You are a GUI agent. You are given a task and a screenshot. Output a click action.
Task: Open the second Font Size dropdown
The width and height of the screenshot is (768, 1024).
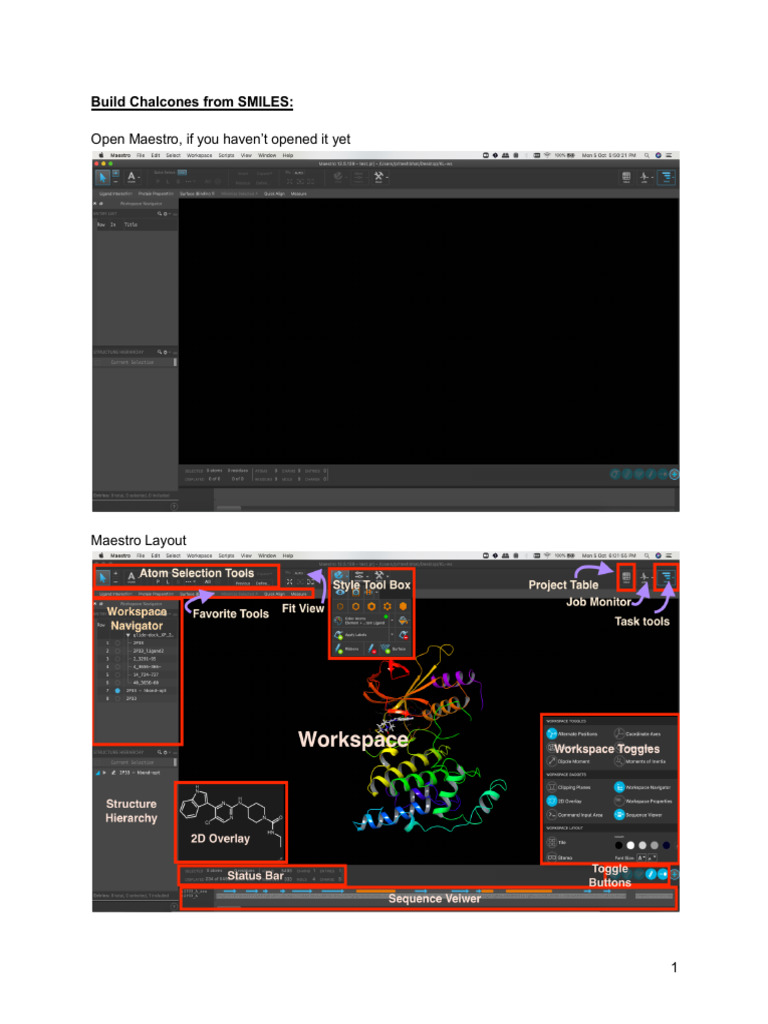pos(652,857)
